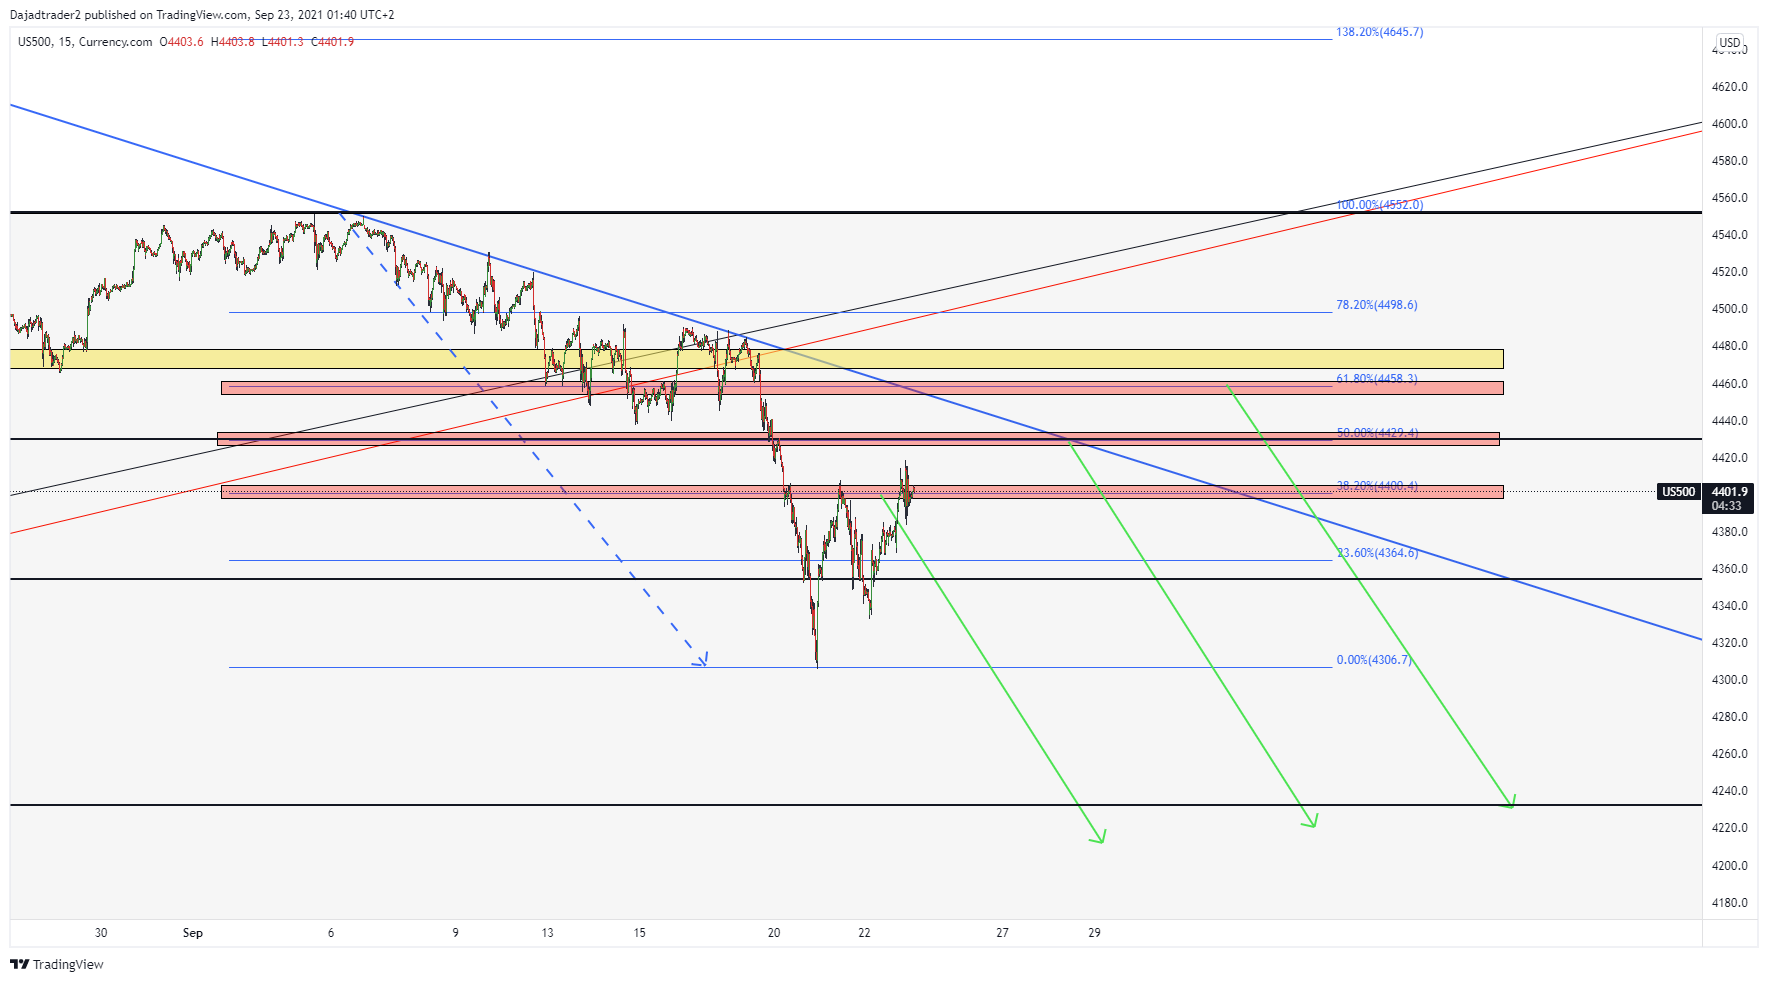Select the 61.80%(4458.3) Fibonacci label

click(x=1376, y=379)
